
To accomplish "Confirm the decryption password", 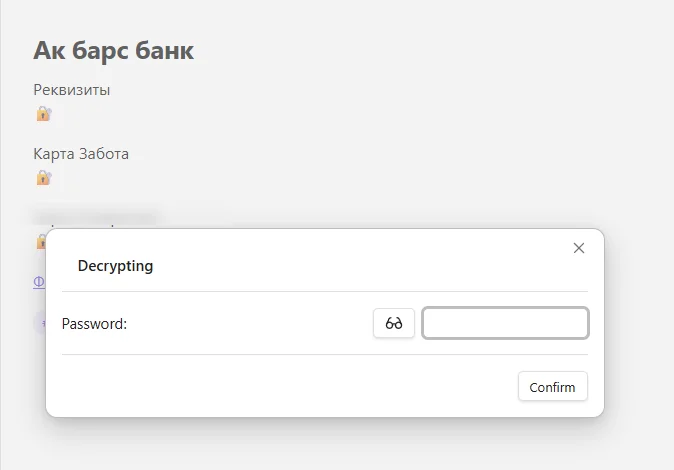I will (x=552, y=387).
